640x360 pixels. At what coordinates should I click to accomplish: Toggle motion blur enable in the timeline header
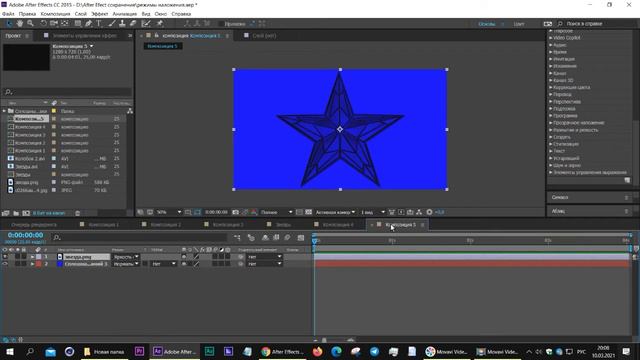coord(287,238)
